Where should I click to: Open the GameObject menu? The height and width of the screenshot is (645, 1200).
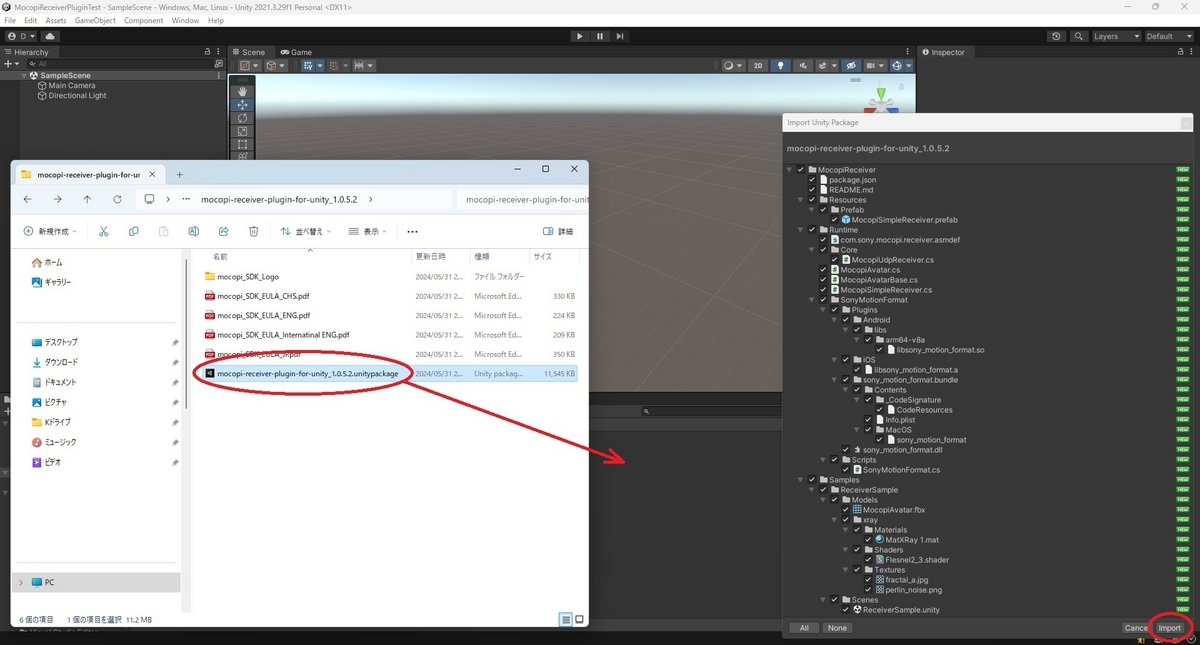tap(95, 20)
